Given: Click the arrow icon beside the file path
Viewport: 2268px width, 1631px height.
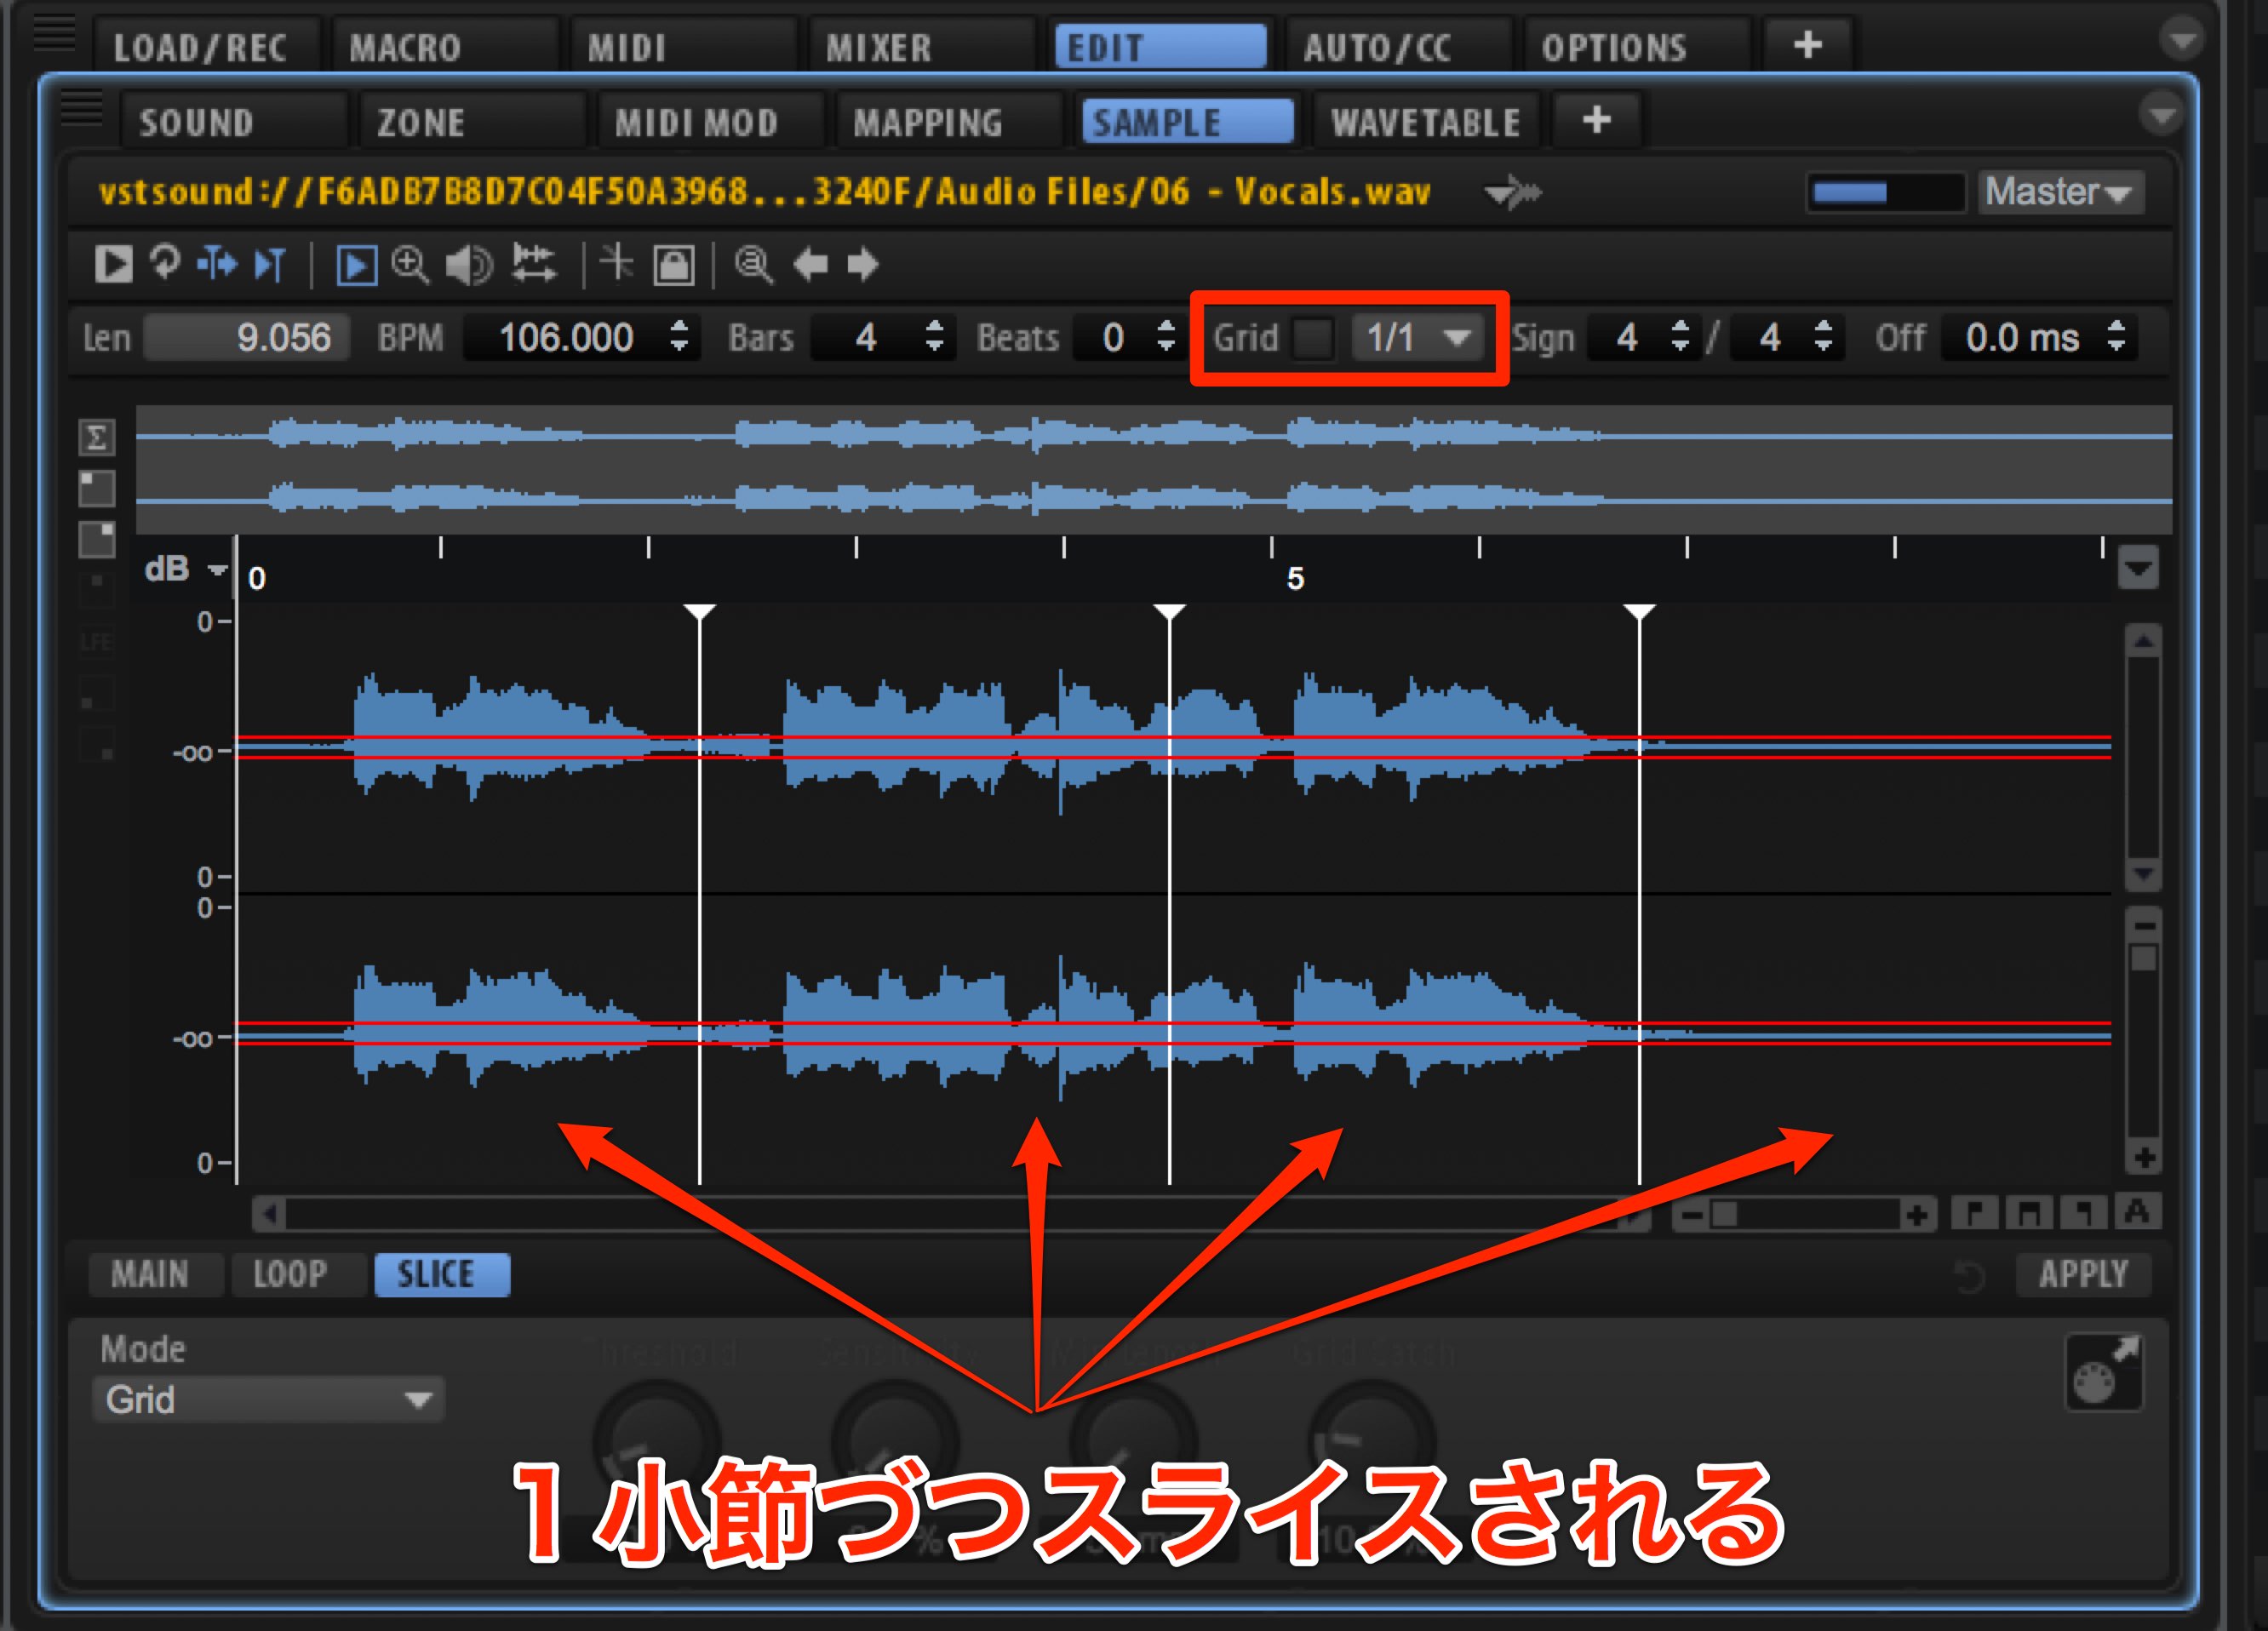Looking at the screenshot, I should point(1512,191).
